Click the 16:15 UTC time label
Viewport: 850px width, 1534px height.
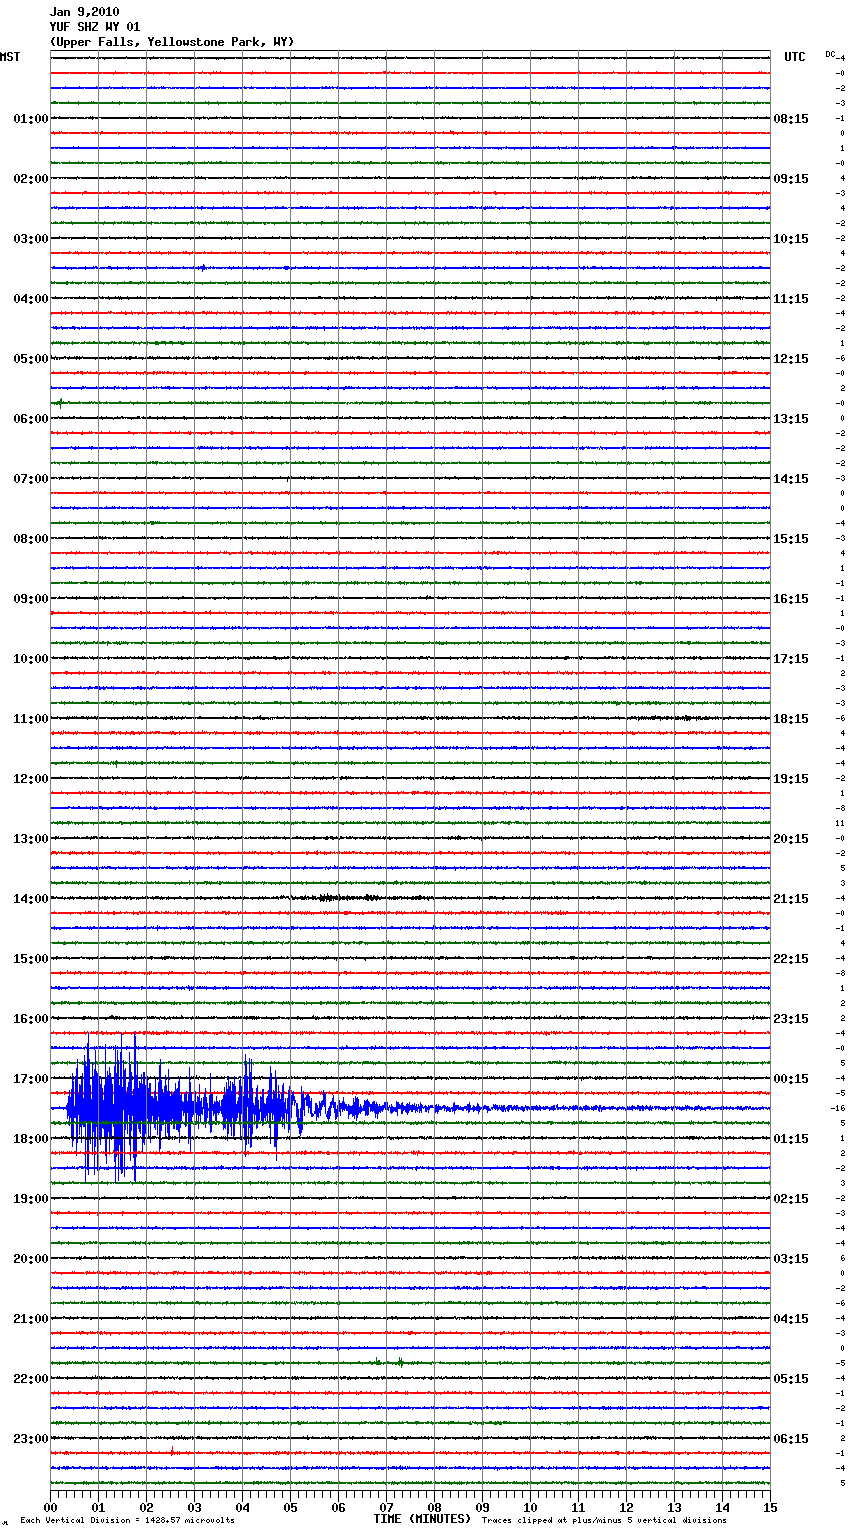click(791, 599)
